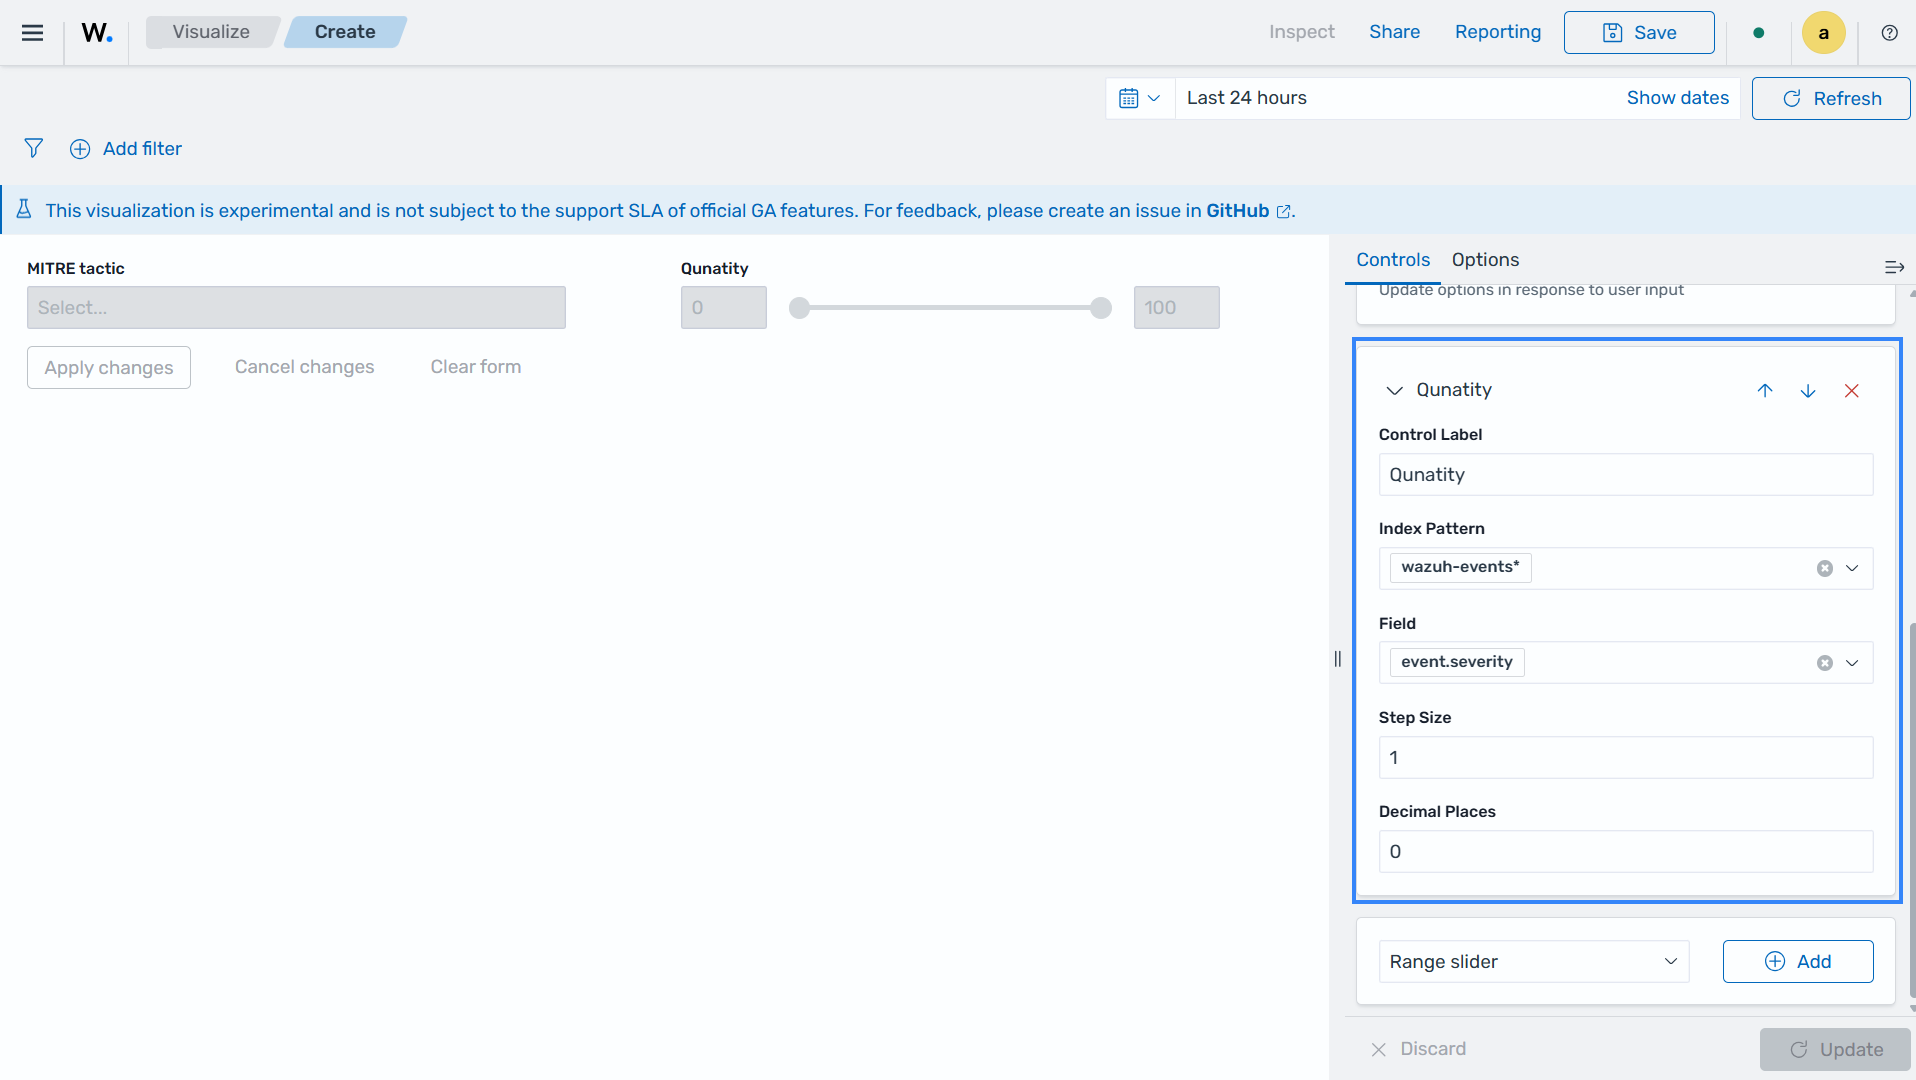Switch to the Controls tab
Image resolution: width=1916 pixels, height=1080 pixels.
tap(1392, 260)
